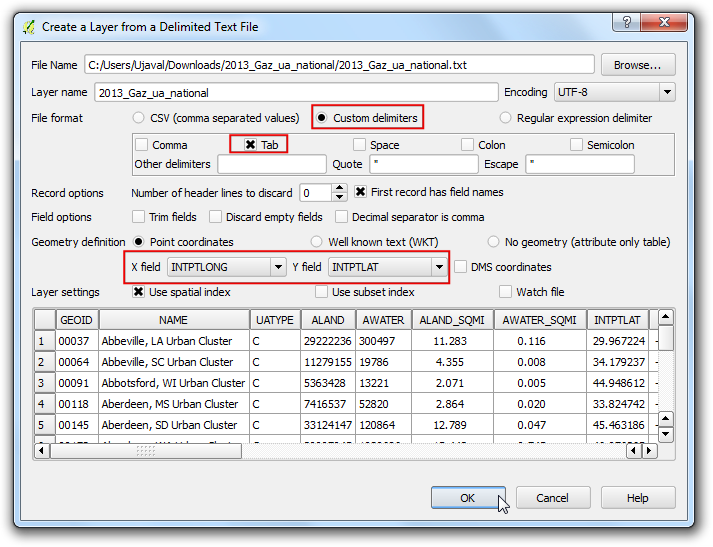
Task: Select CSV (comma separated values) format
Action: point(138,118)
